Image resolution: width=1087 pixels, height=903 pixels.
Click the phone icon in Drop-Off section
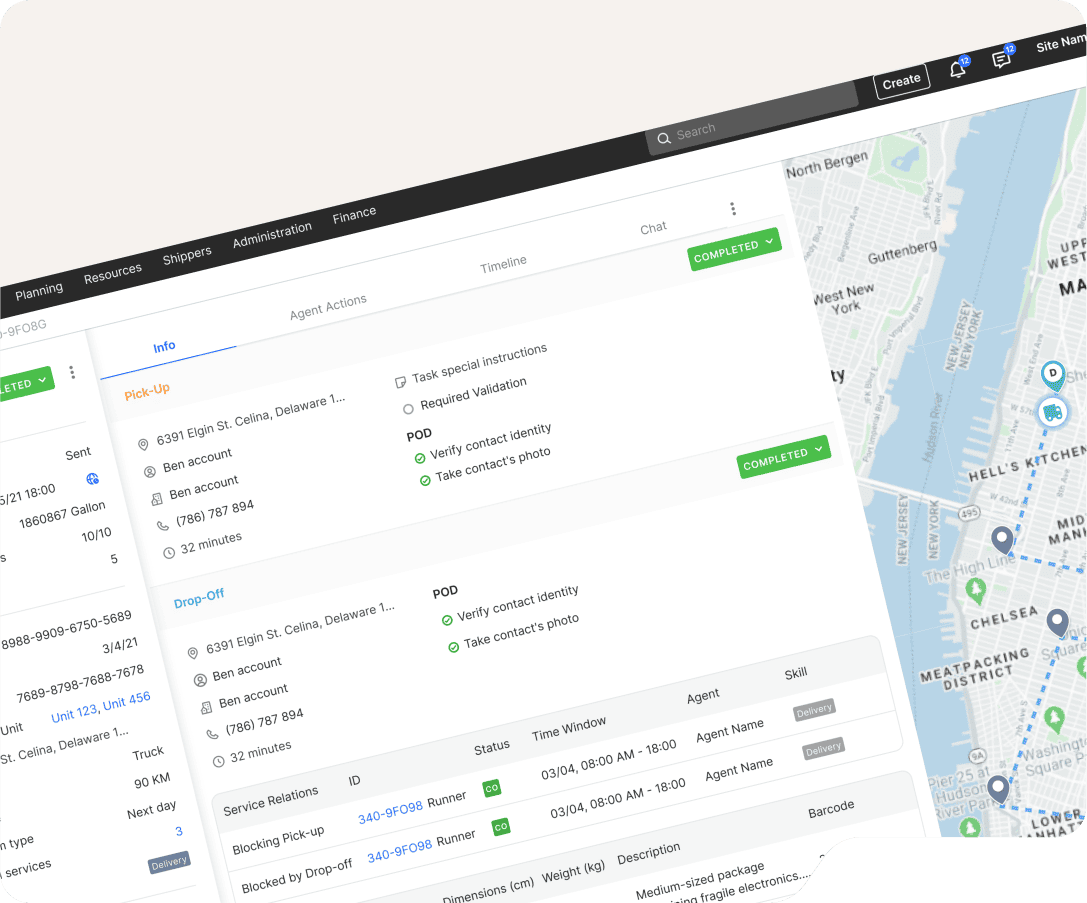click(x=212, y=735)
